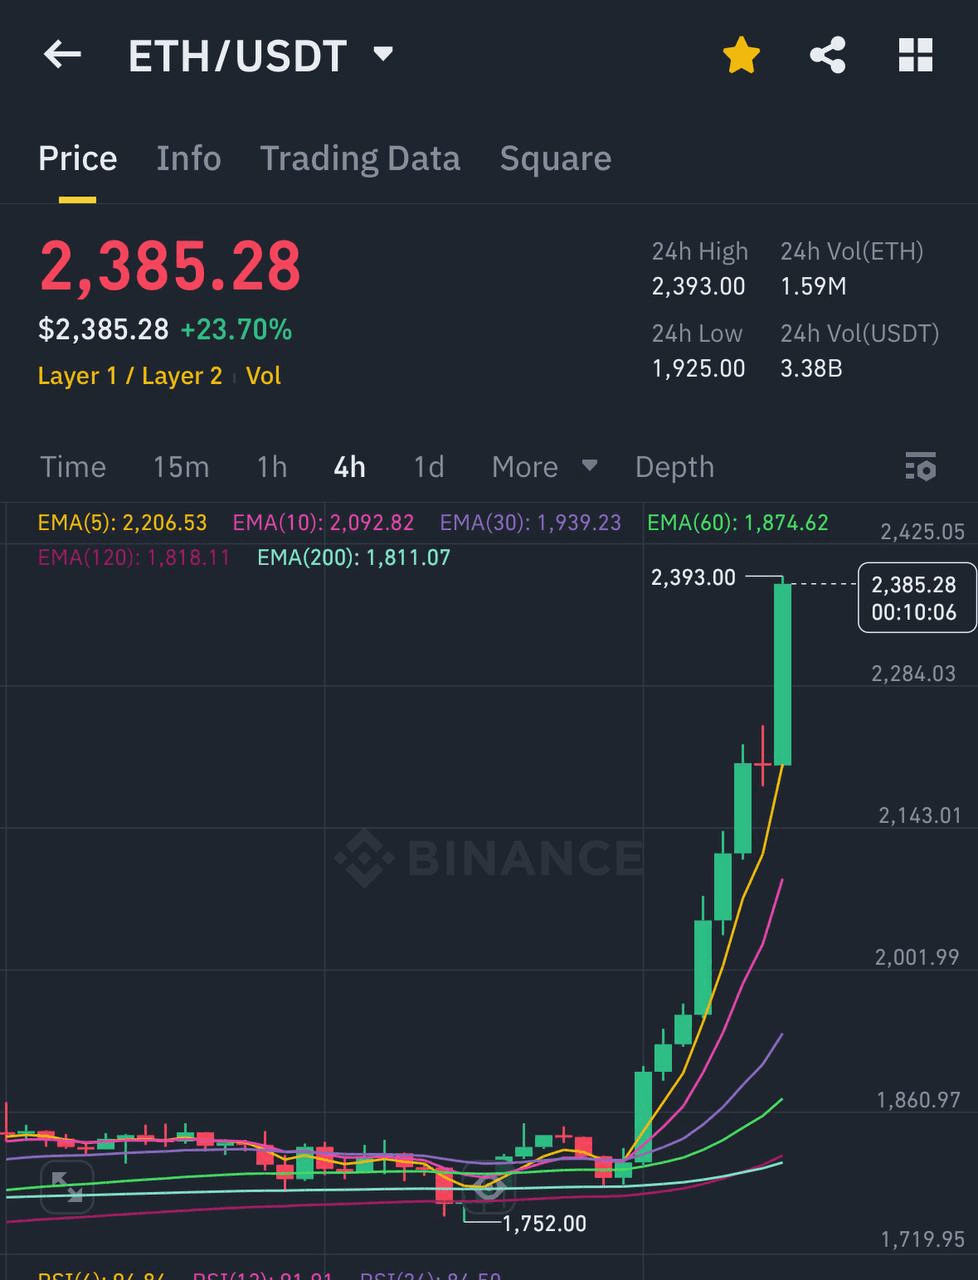Open the Layer 1 / Layer 2 tag
Viewport: 978px width, 1280px height.
[x=130, y=376]
